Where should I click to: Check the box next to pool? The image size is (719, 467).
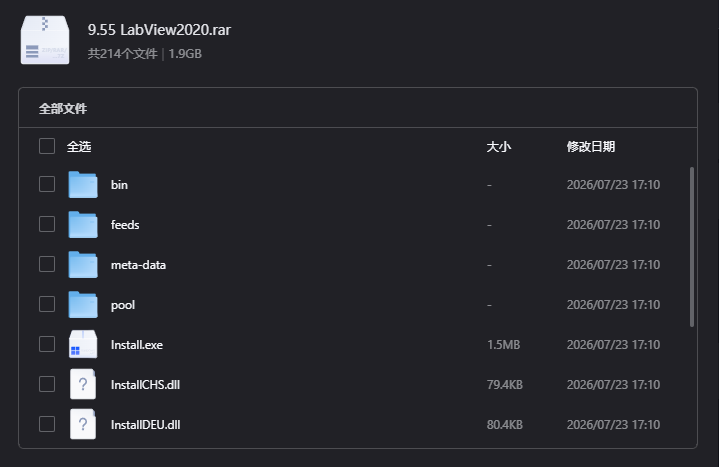point(47,304)
